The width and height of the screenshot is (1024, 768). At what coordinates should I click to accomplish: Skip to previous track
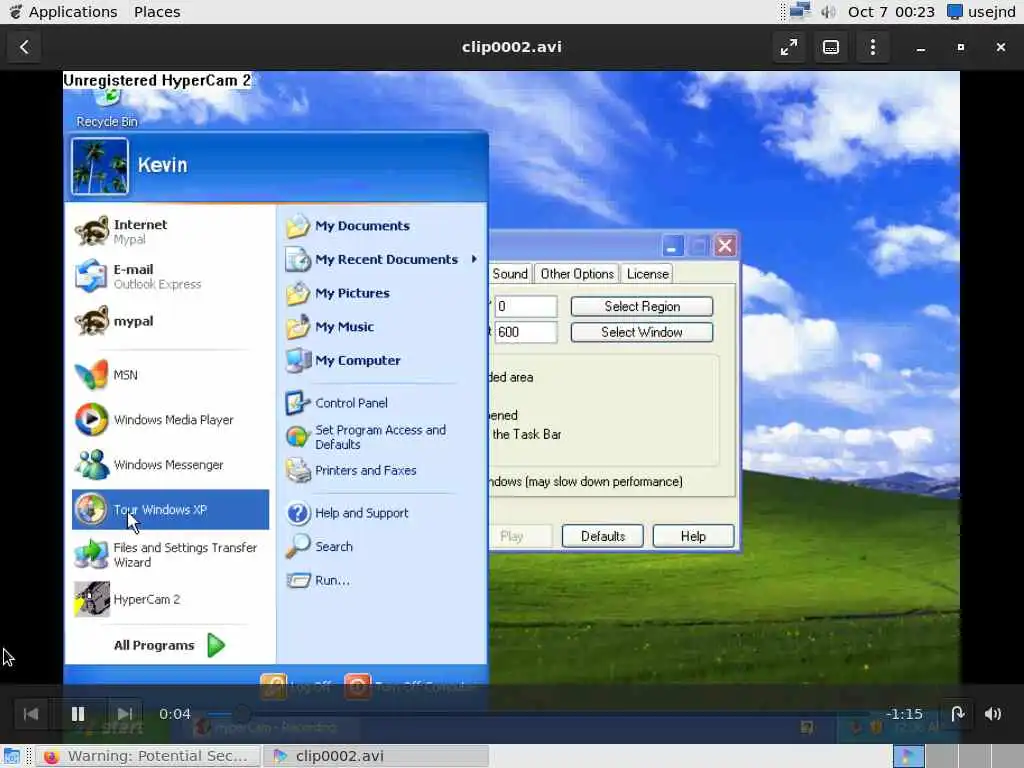[31, 714]
